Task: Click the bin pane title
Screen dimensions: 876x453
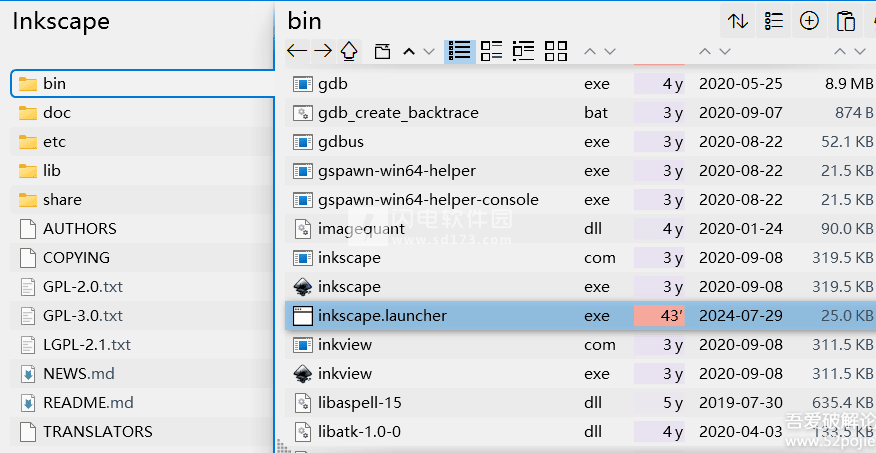Action: [x=304, y=21]
